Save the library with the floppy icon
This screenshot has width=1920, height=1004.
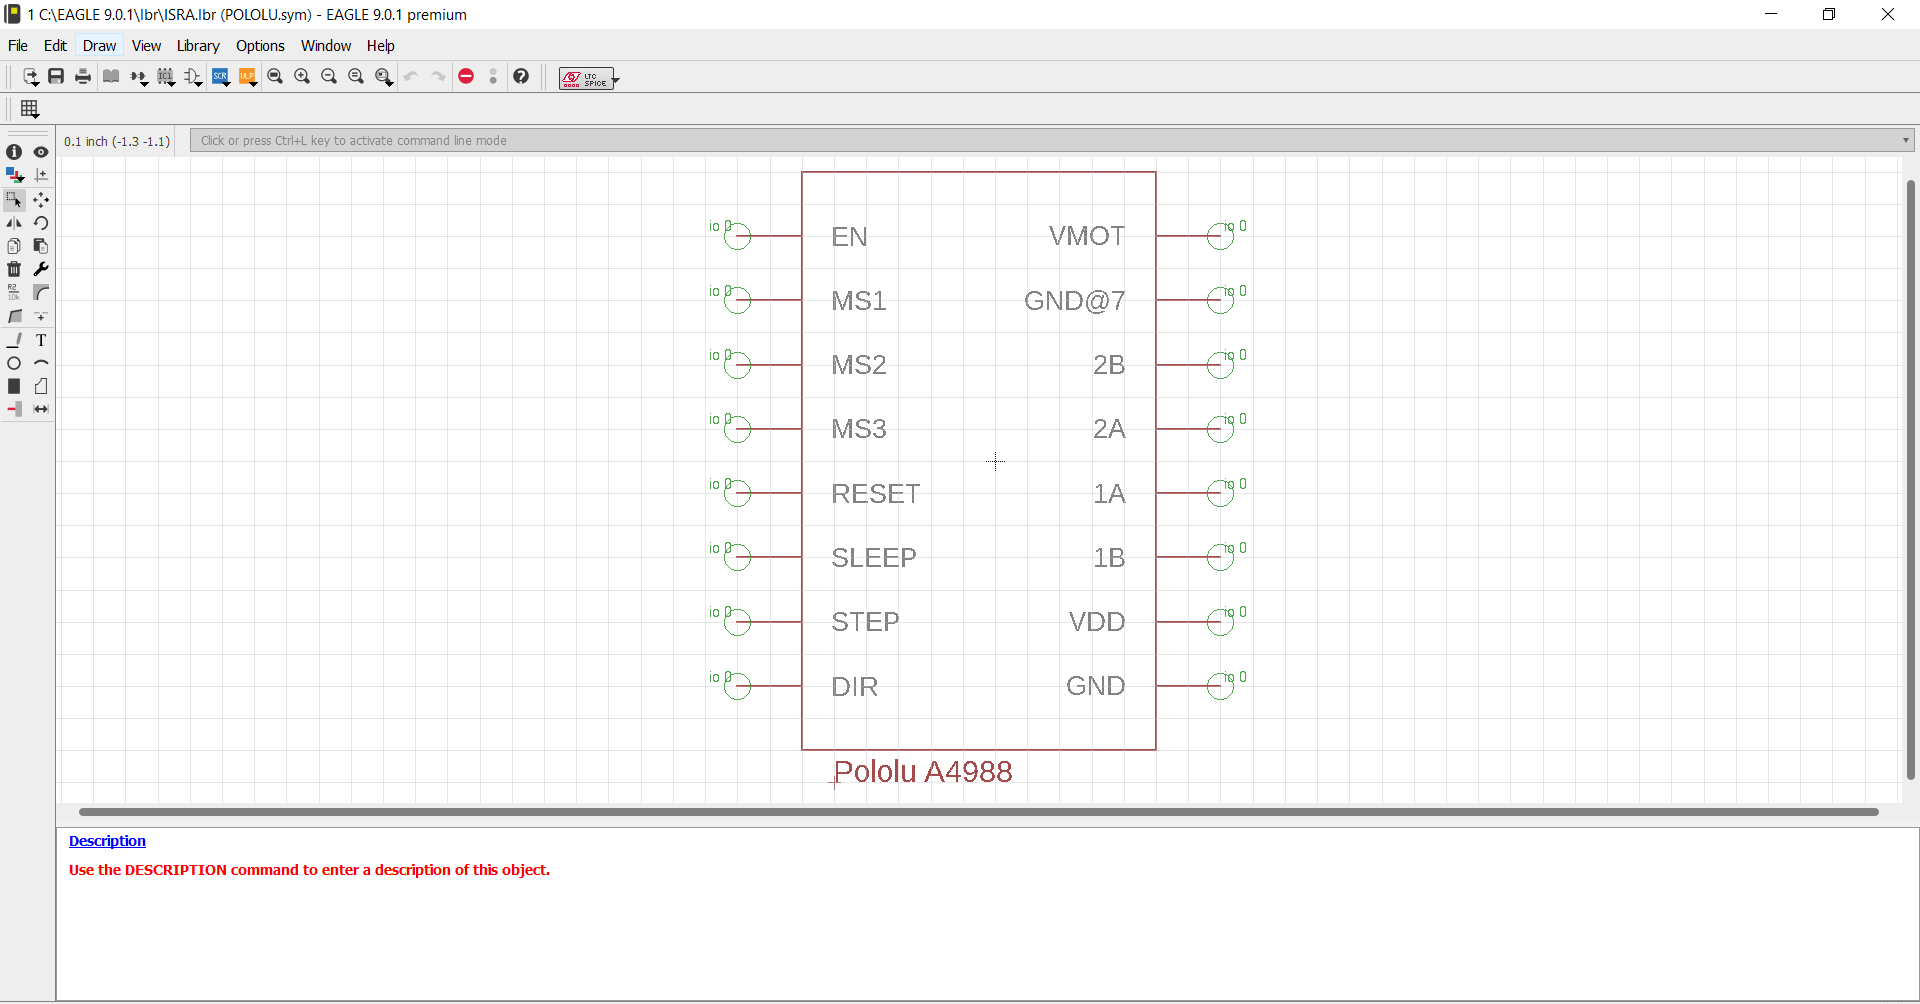[x=56, y=76]
